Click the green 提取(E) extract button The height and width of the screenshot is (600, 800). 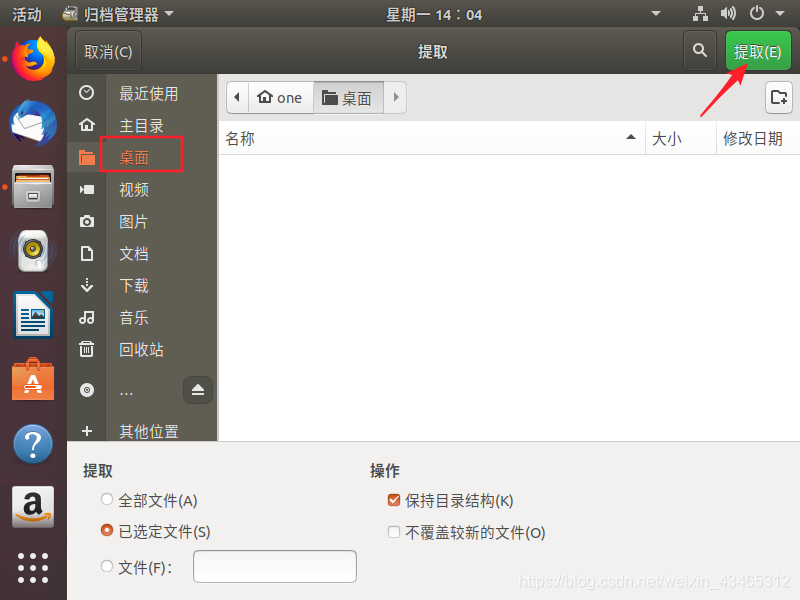758,51
